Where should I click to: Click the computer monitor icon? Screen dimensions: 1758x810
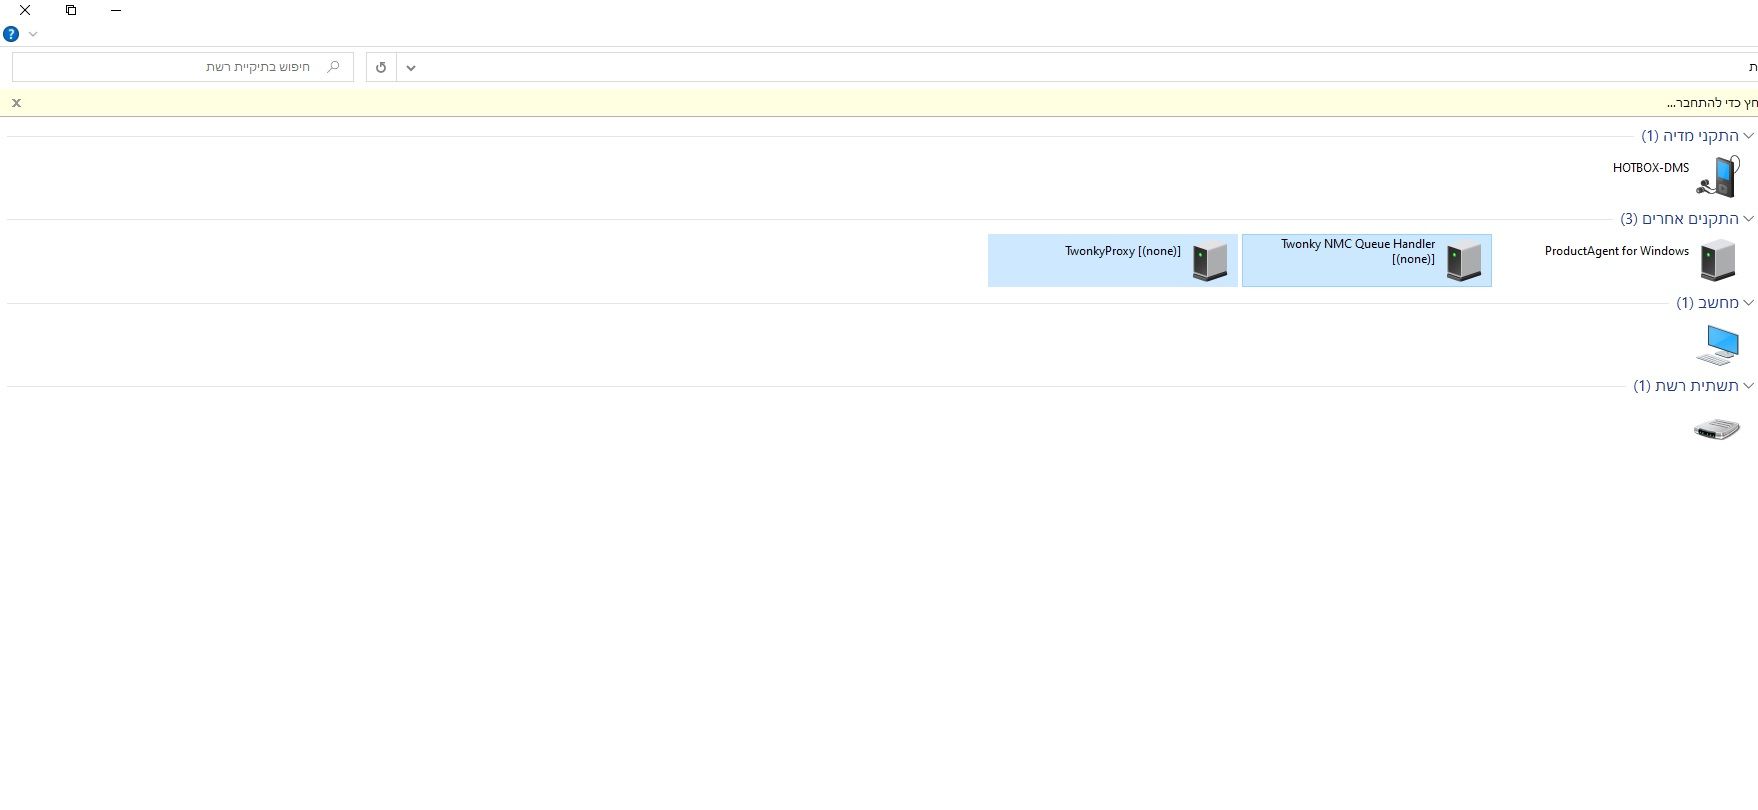(1717, 345)
